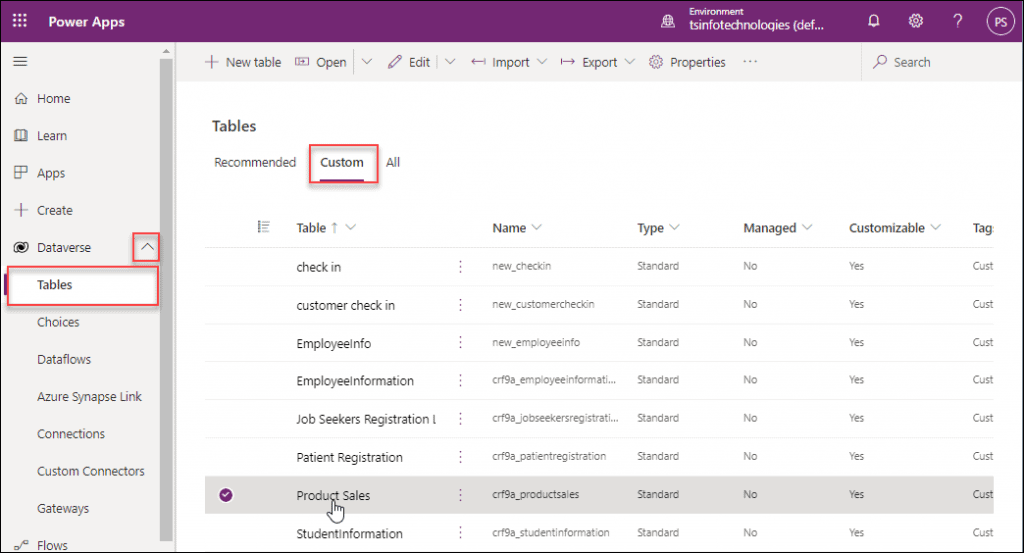Open the StudentInformation table
Viewport: 1024px width, 553px height.
tap(349, 533)
